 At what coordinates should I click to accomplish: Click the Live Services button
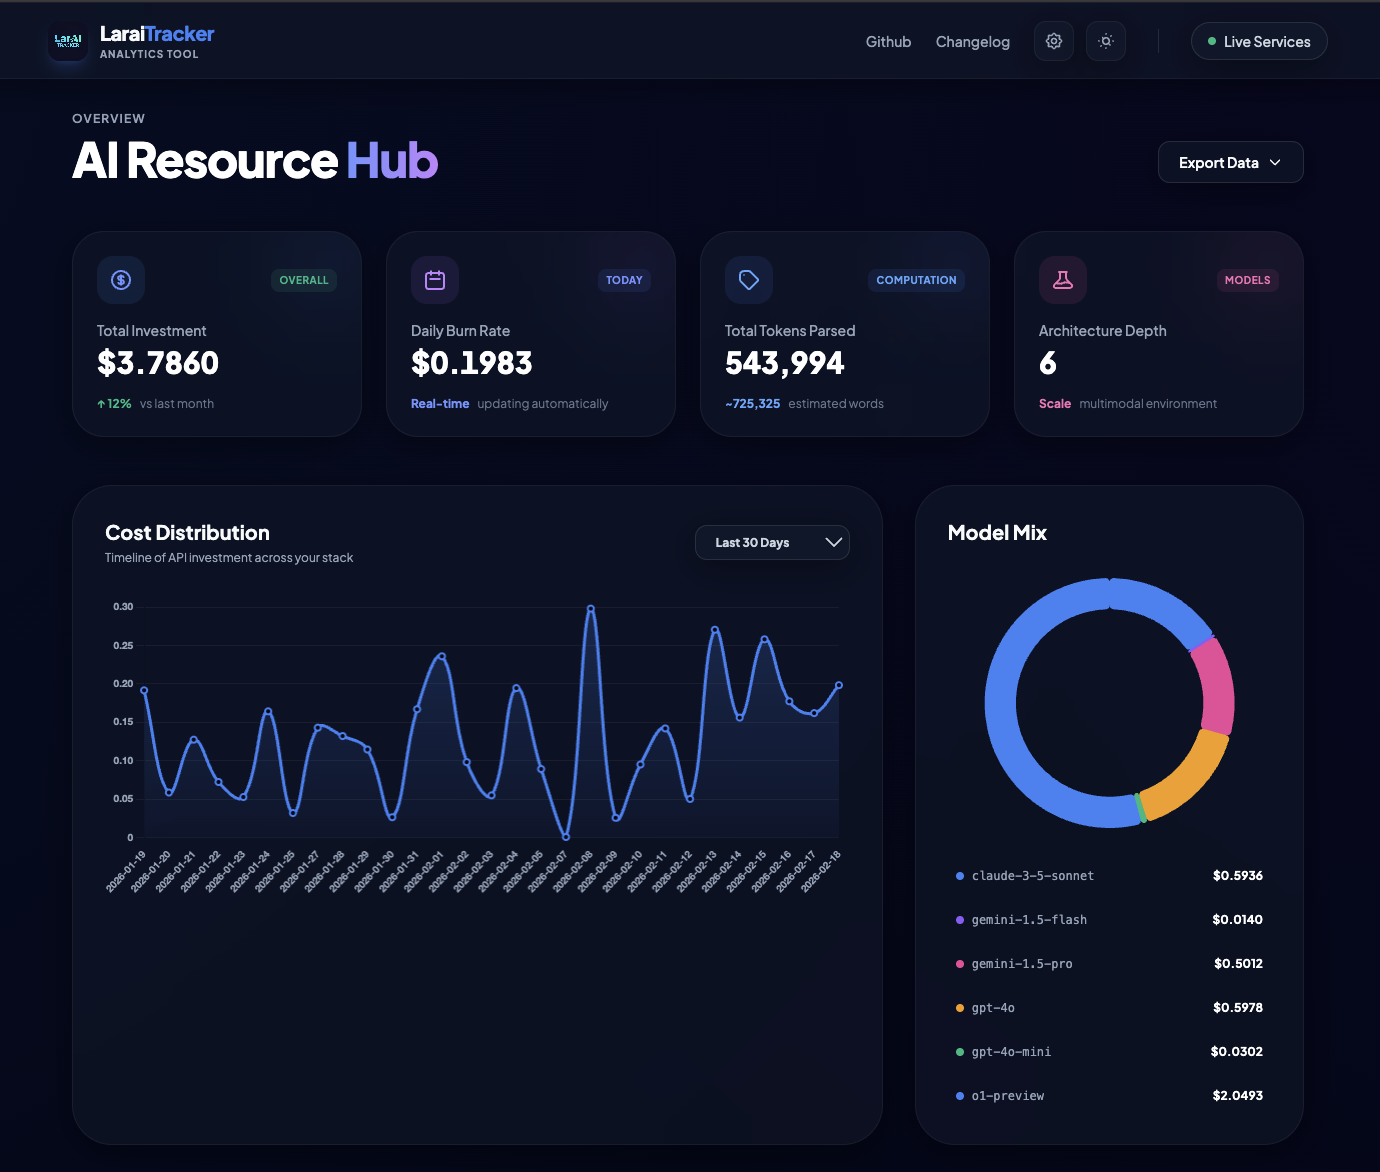click(1258, 41)
